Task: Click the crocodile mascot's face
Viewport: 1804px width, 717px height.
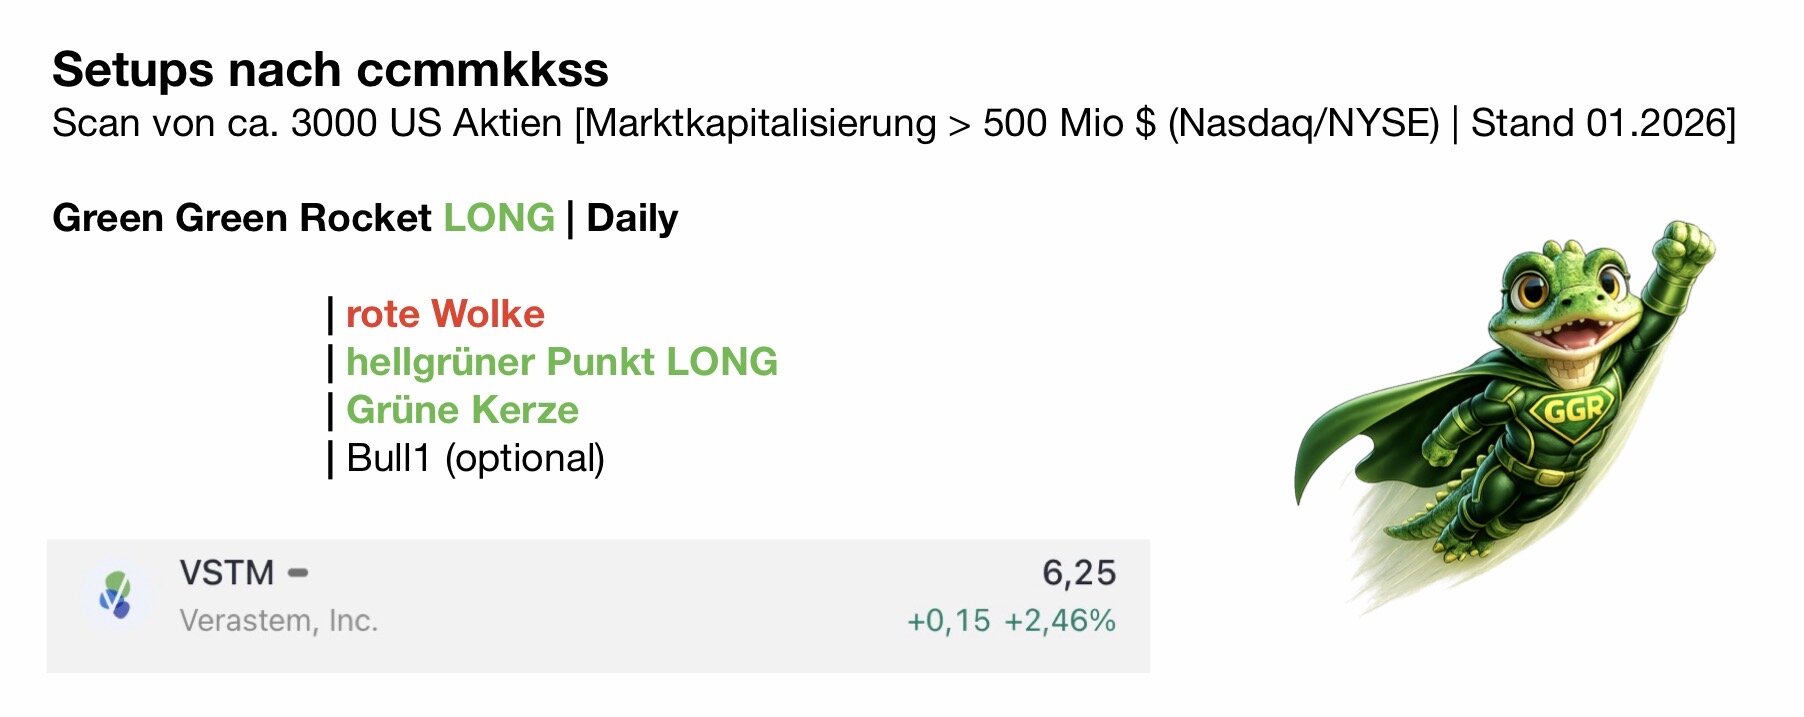Action: (x=1560, y=300)
